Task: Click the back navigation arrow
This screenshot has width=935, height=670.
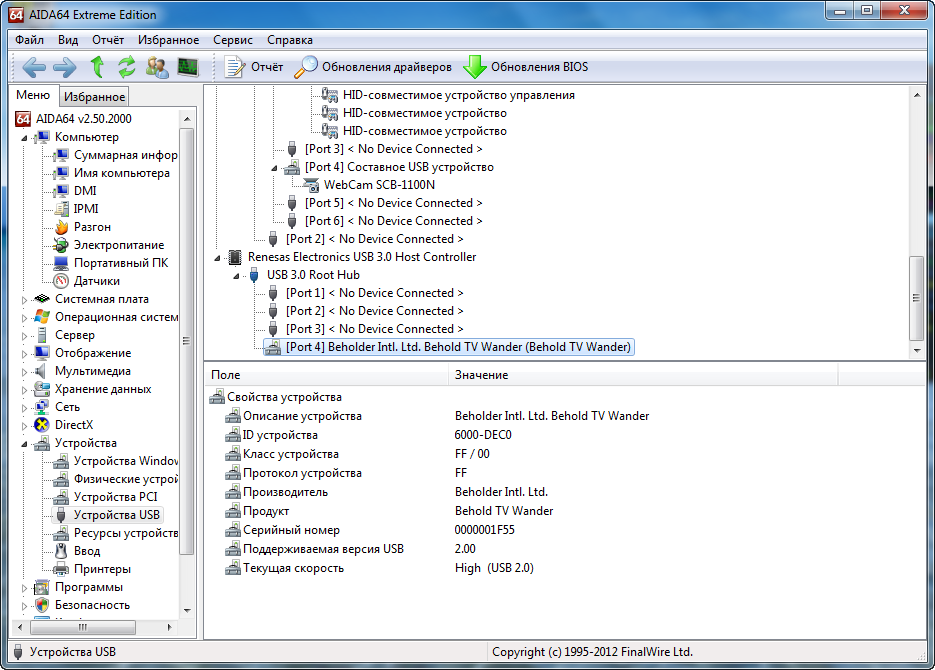Action: [x=34, y=67]
